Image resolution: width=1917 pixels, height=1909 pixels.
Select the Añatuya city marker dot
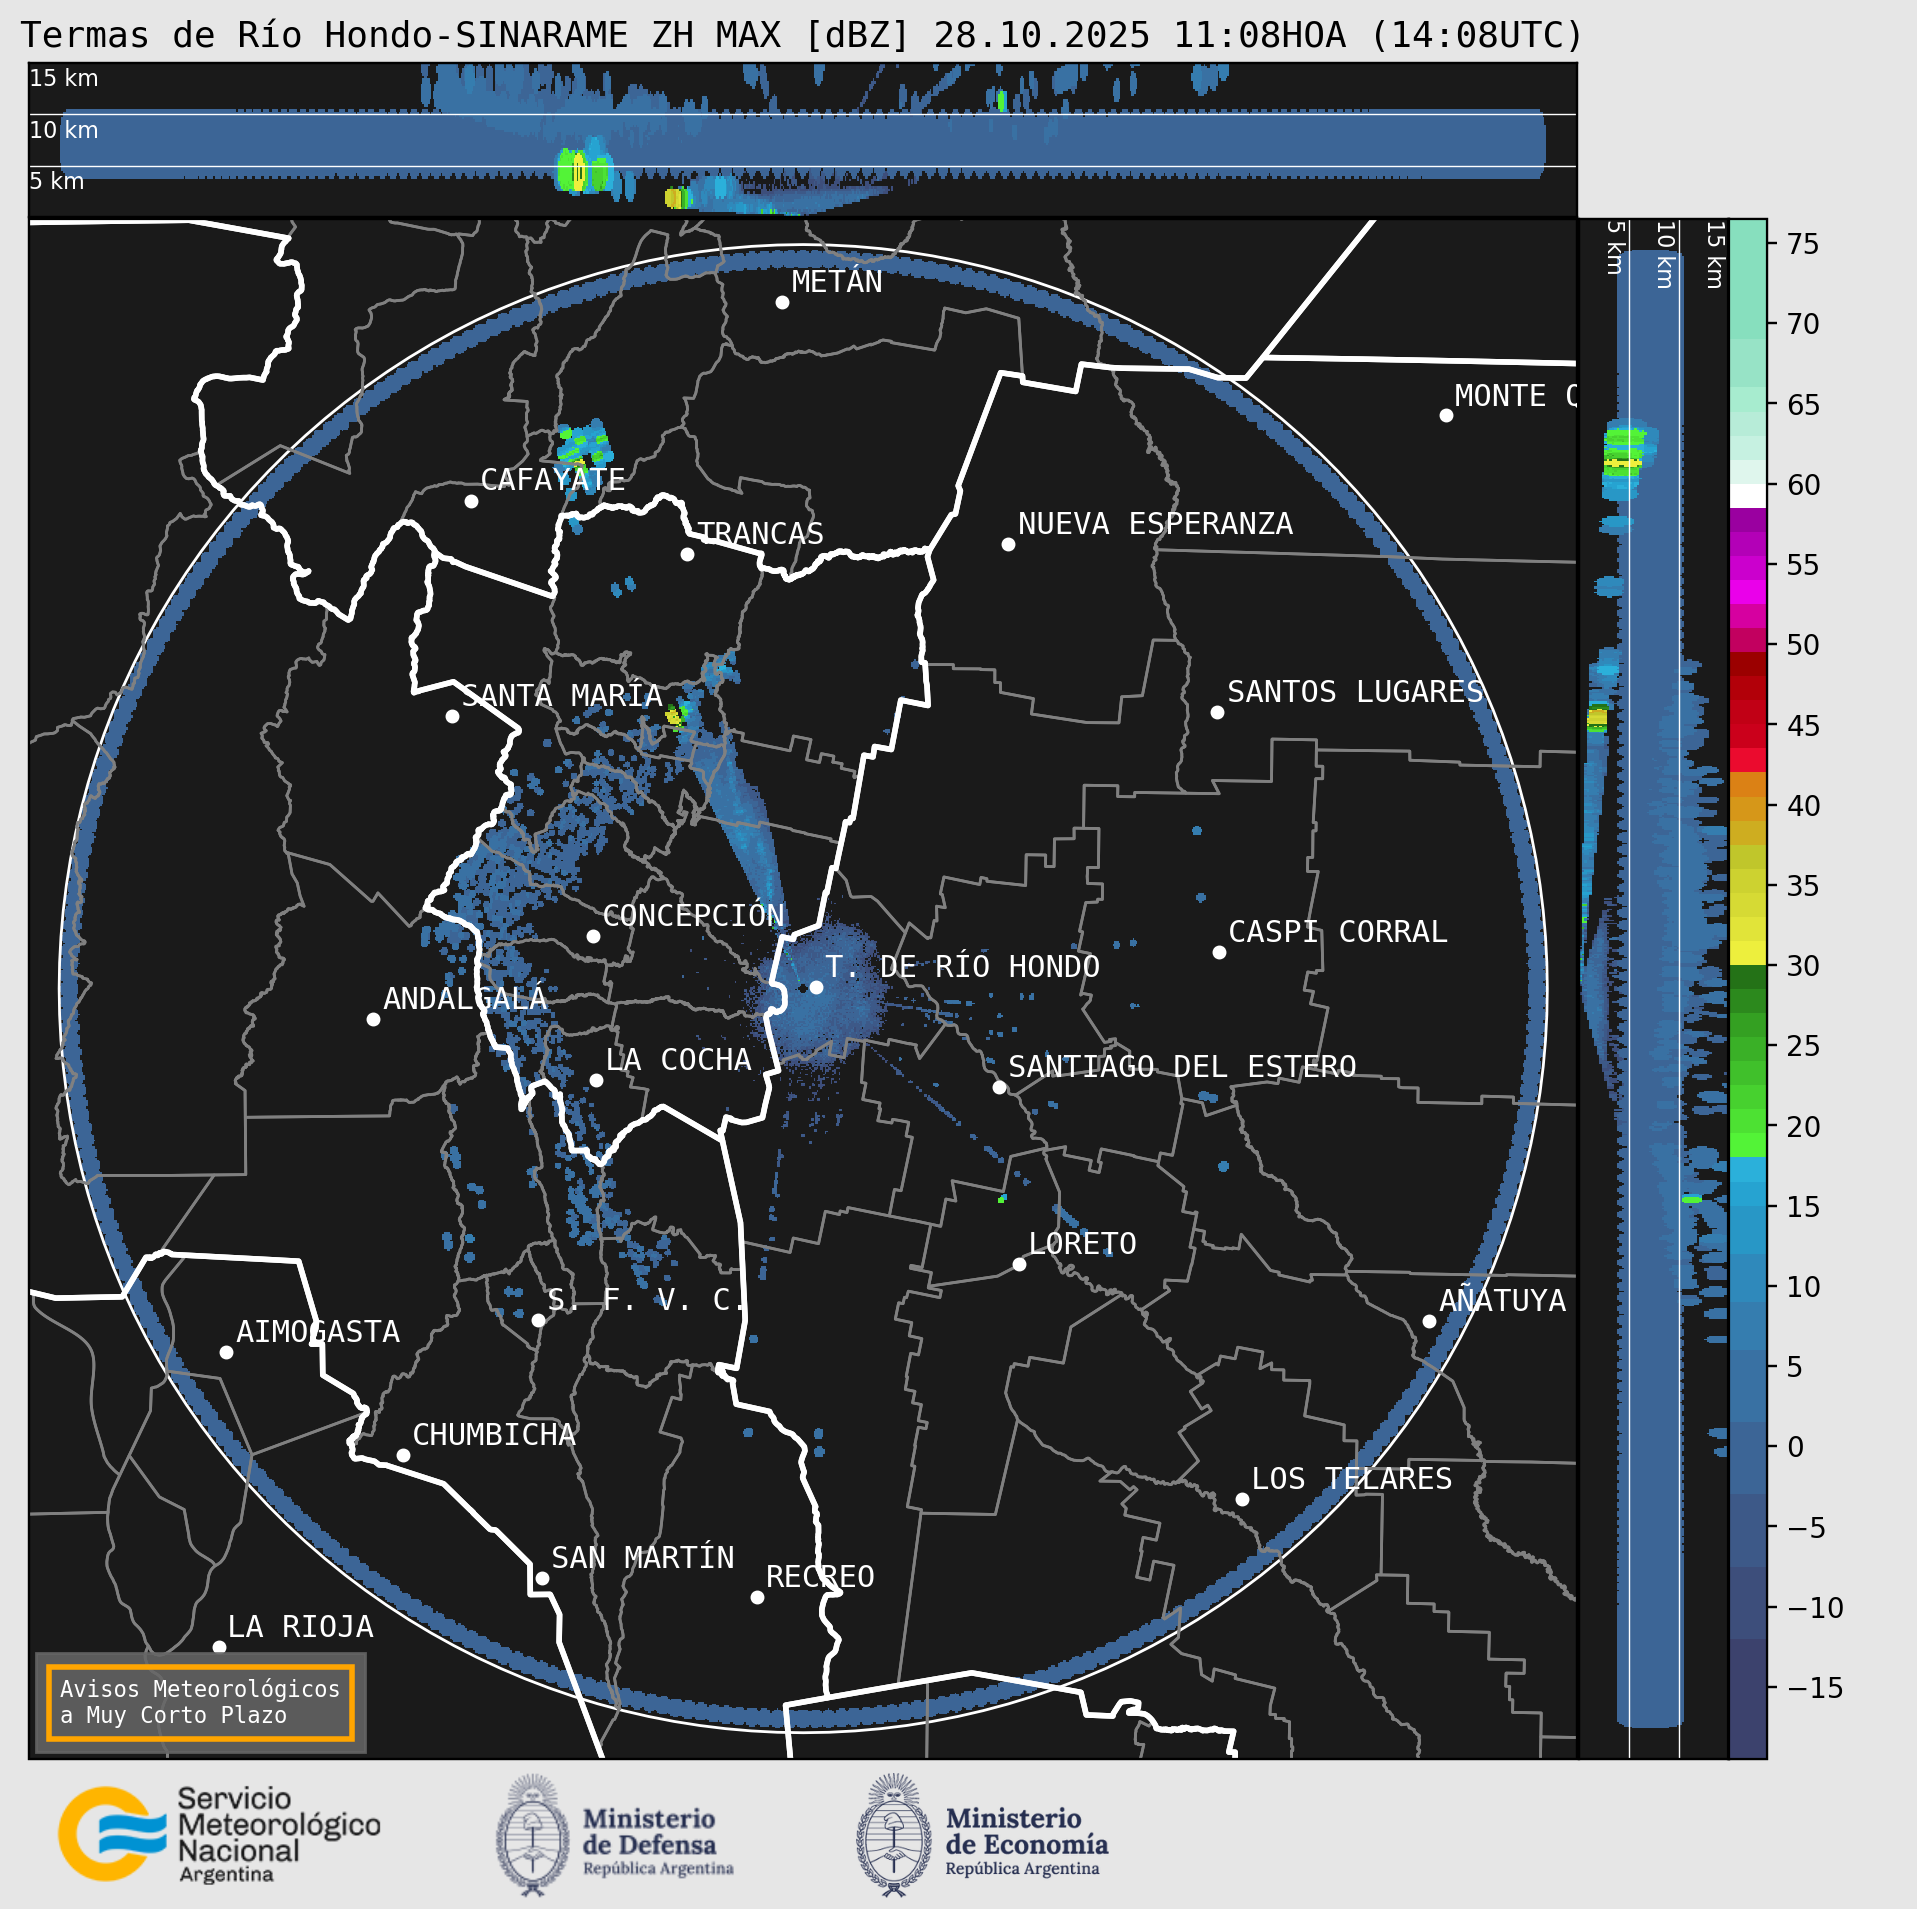click(x=1429, y=1321)
